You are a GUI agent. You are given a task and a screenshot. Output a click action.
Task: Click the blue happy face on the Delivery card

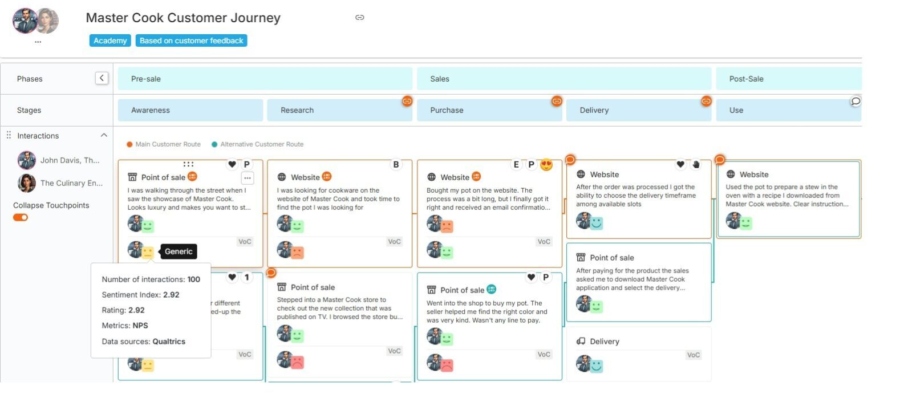[x=596, y=366]
